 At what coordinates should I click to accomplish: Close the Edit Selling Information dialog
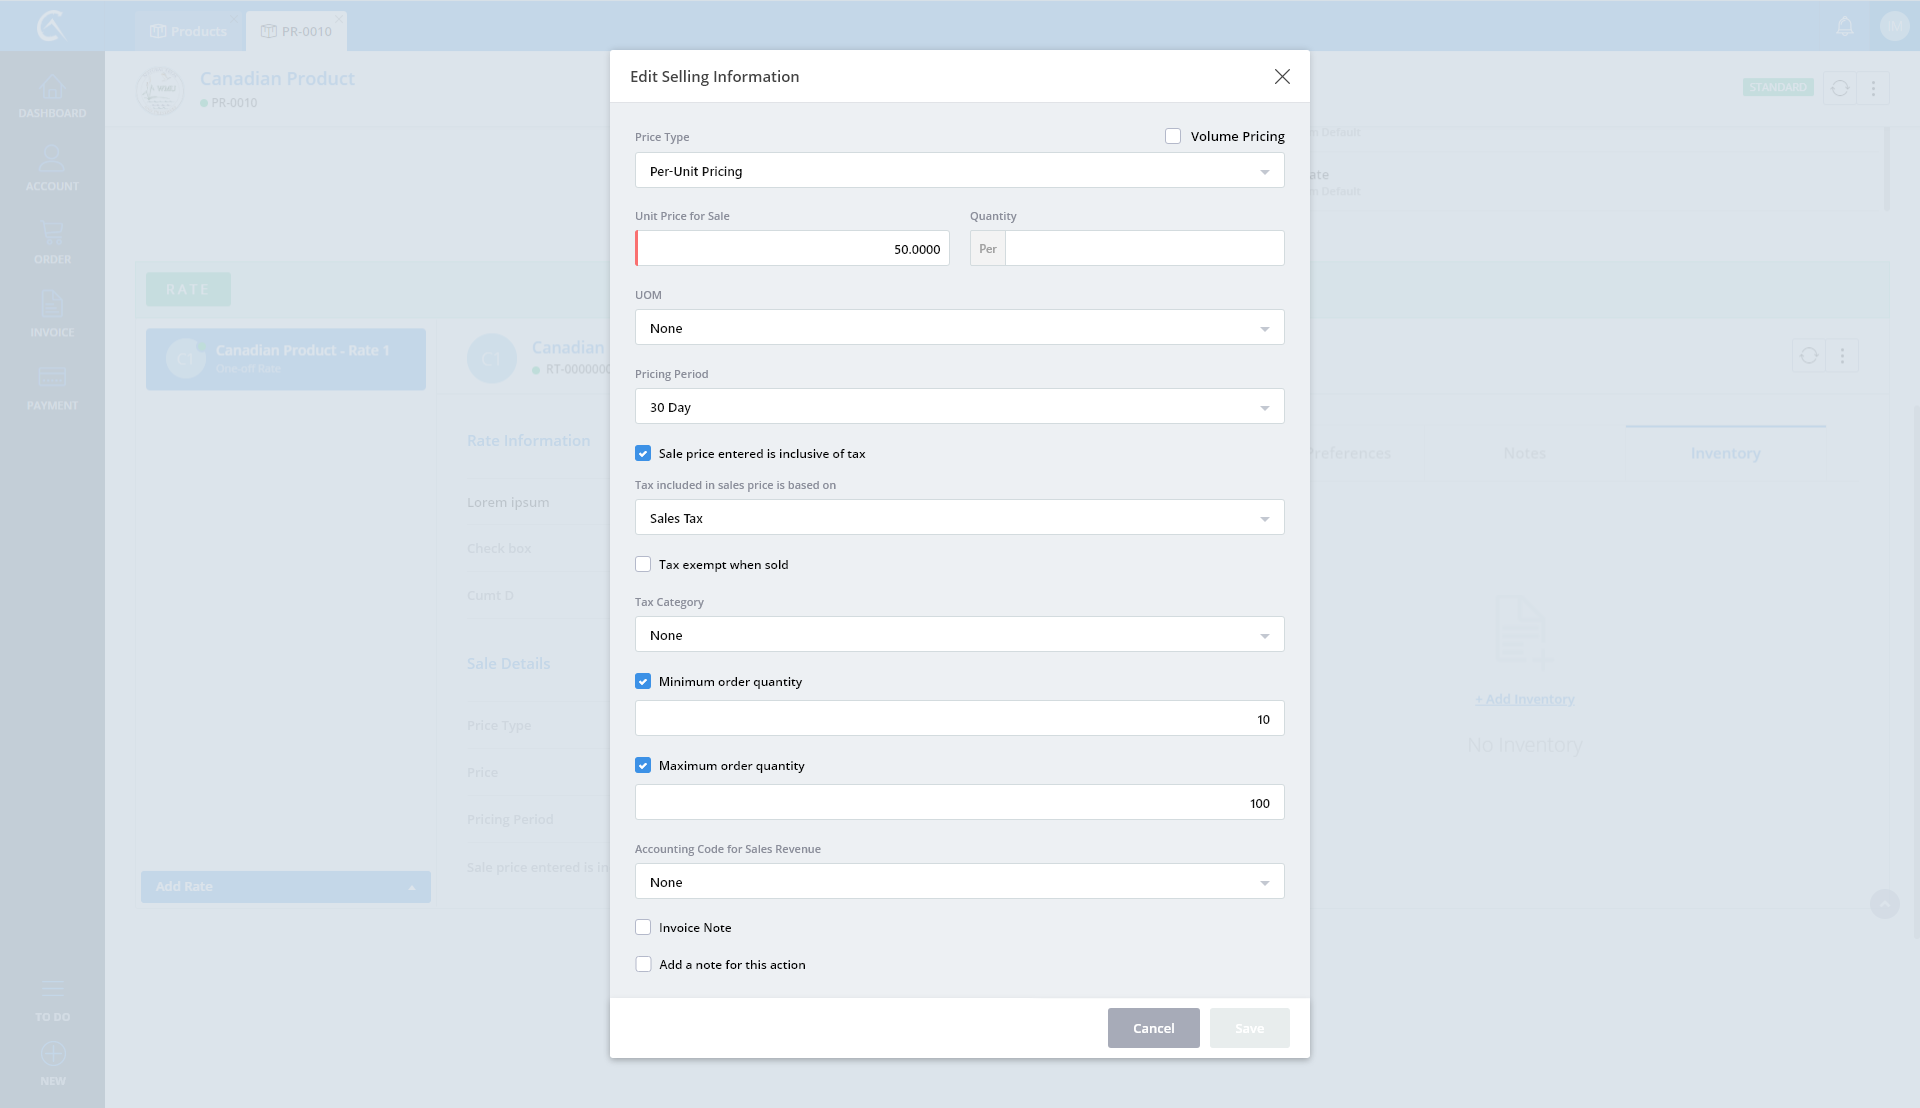point(1282,77)
